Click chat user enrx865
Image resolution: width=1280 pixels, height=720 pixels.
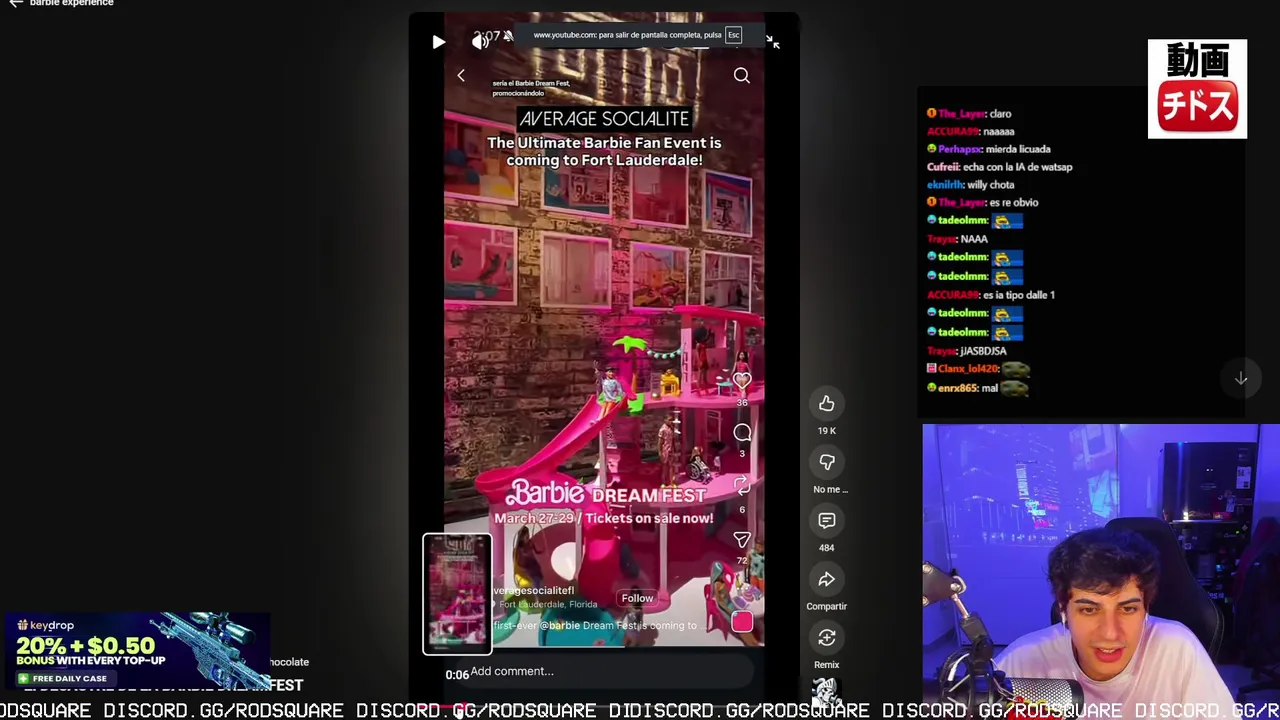pyautogui.click(x=957, y=388)
